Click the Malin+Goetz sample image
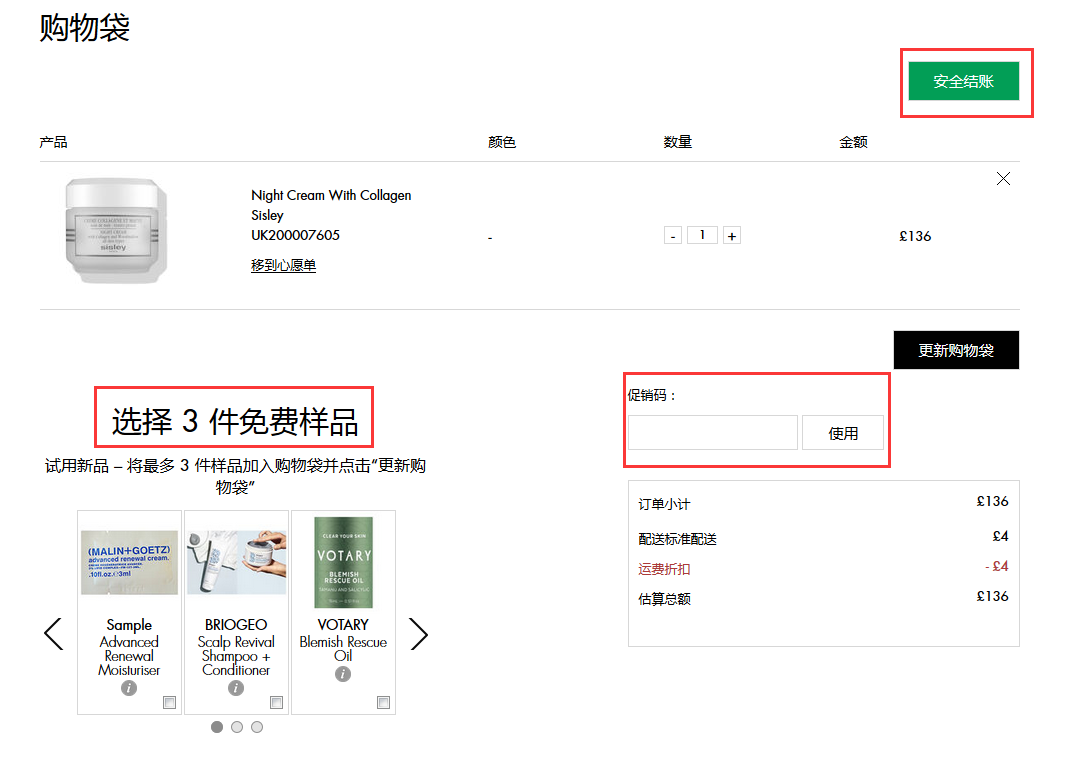1083x779 pixels. [129, 562]
